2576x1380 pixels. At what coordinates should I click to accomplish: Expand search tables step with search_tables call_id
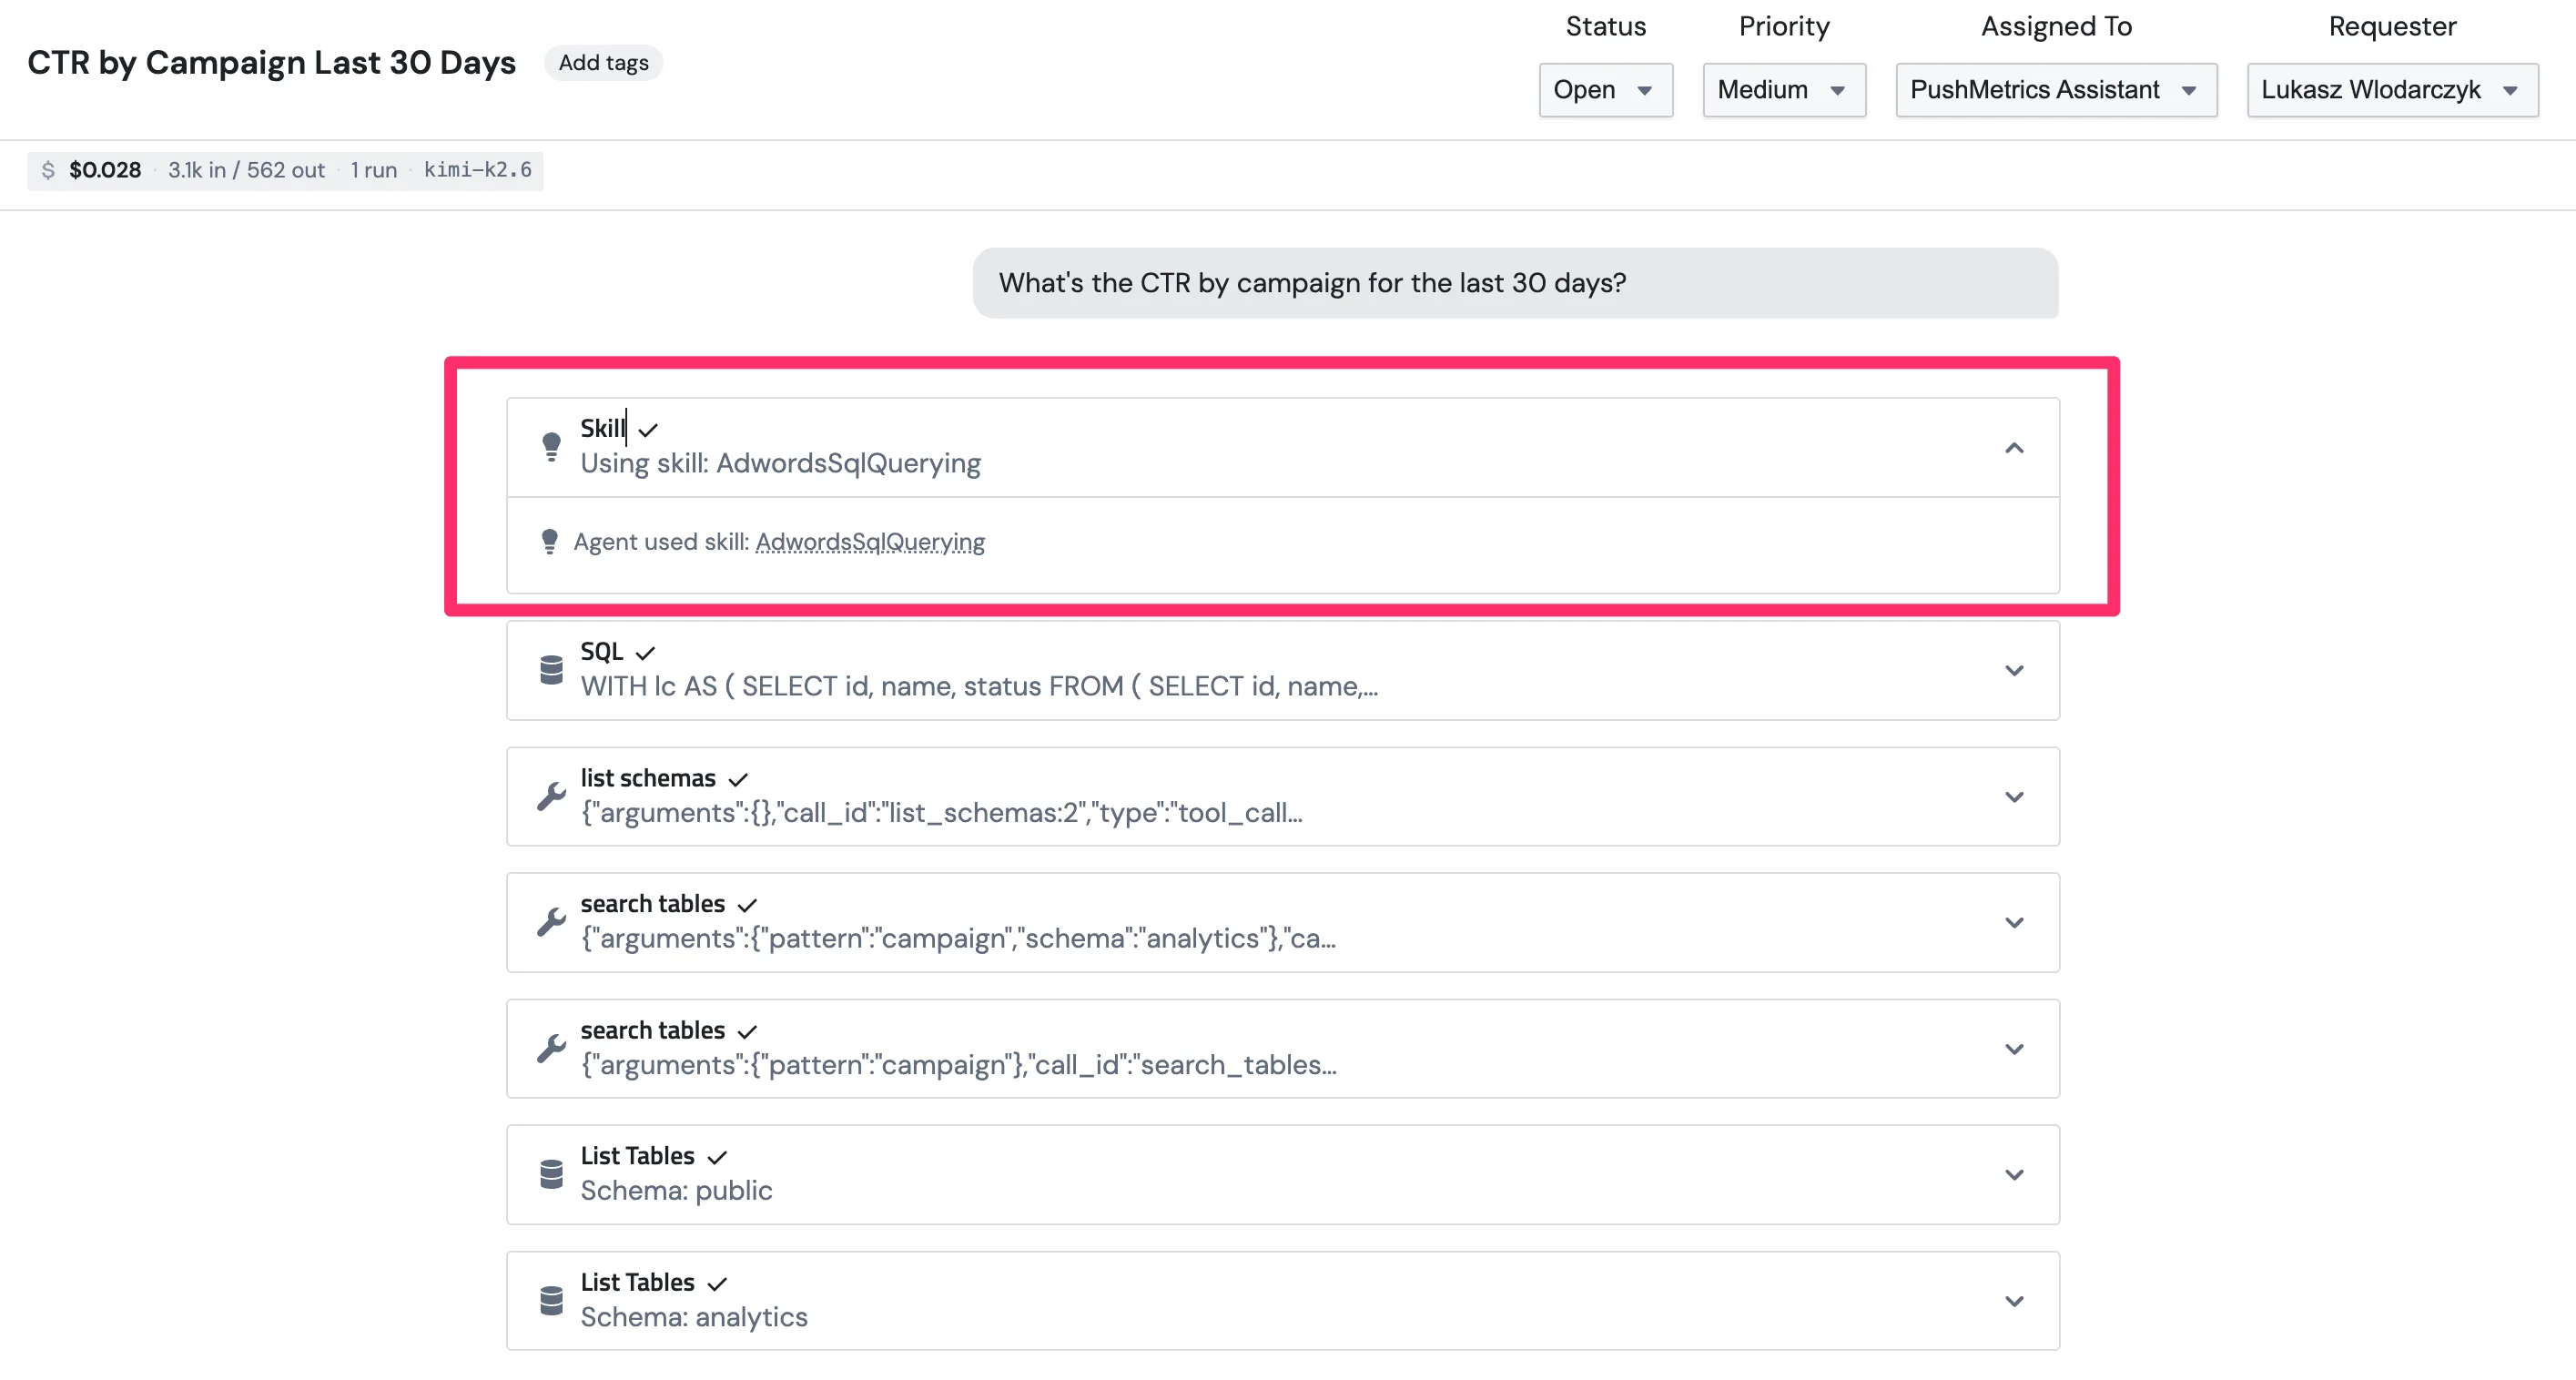[x=2014, y=1048]
